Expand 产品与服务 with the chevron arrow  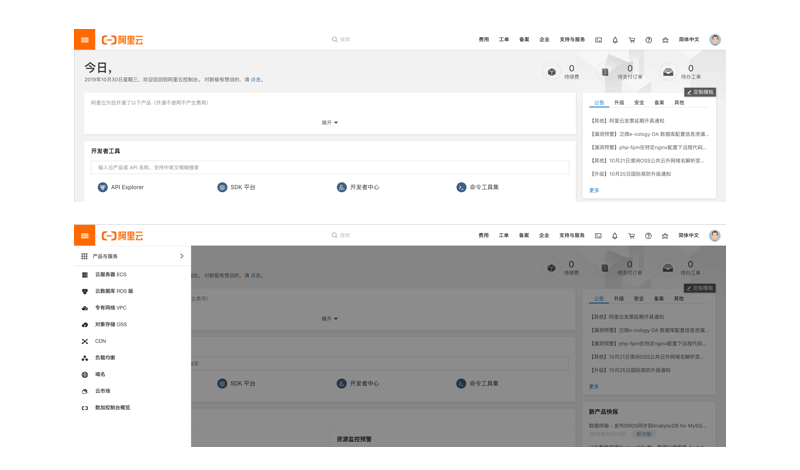click(182, 256)
